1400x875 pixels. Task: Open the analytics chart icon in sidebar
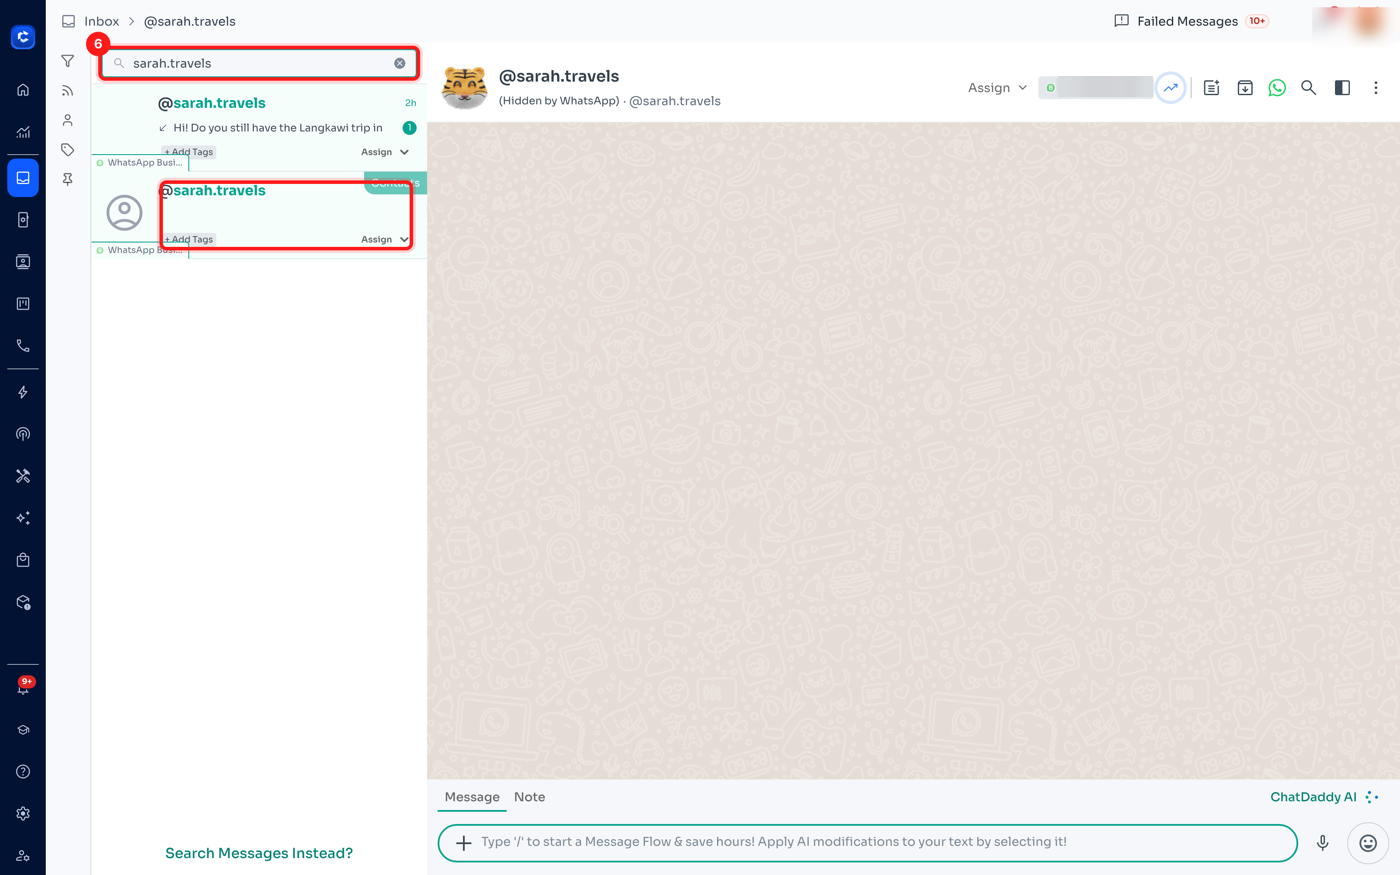coord(23,132)
